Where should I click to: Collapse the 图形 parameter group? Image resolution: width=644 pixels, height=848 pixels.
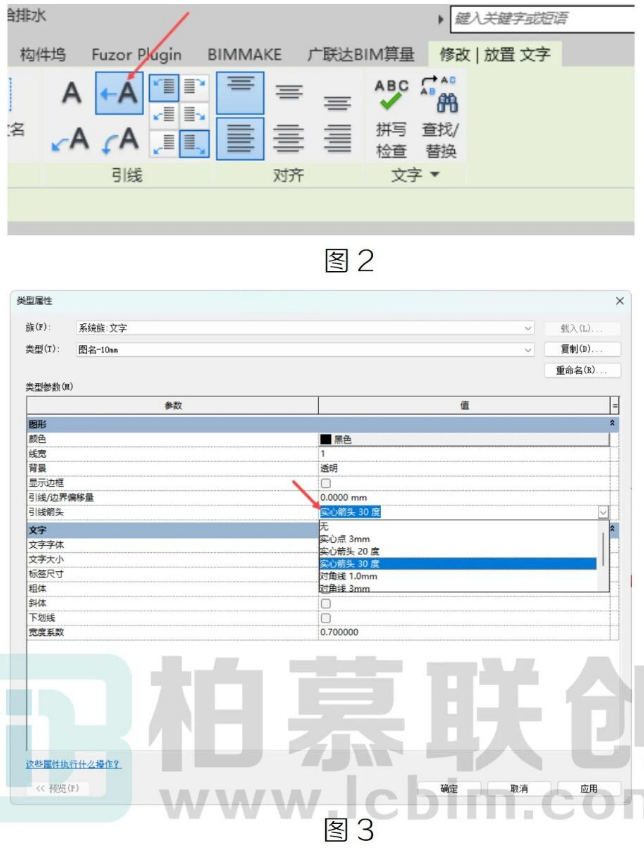coord(612,423)
